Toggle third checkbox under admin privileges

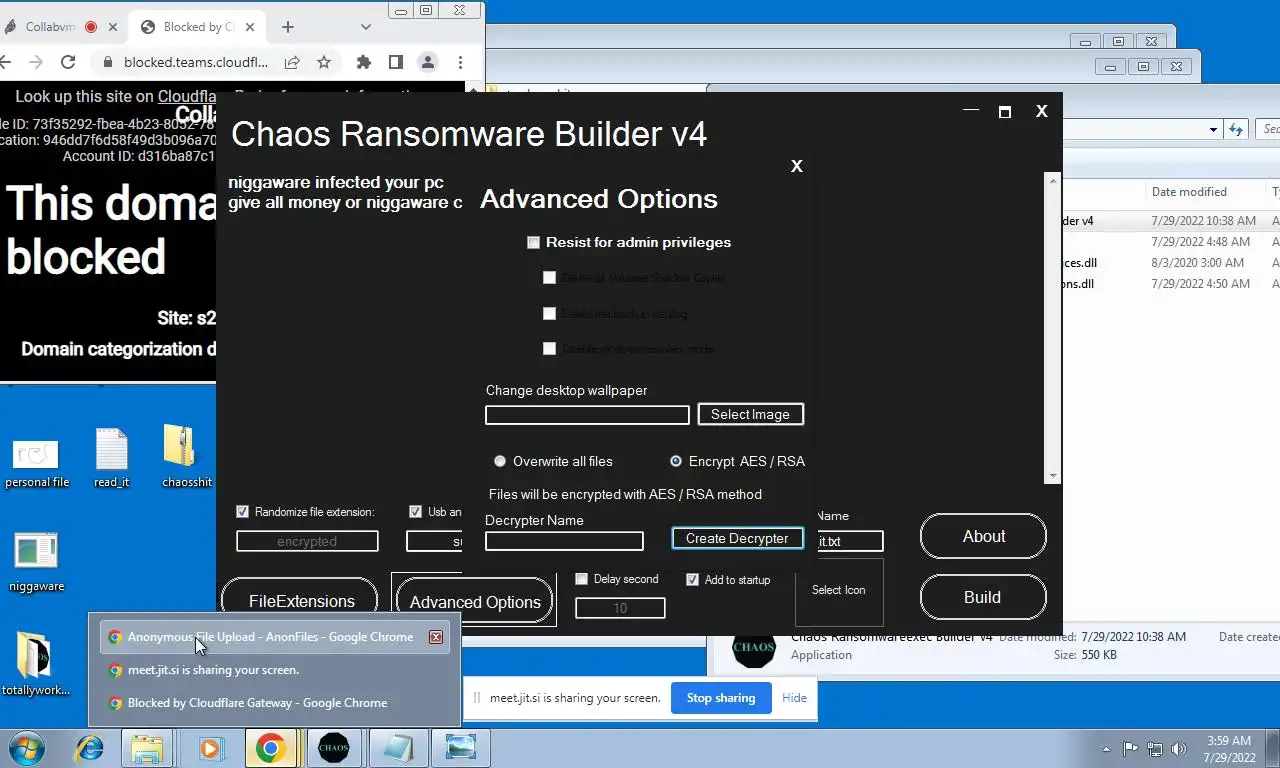(x=549, y=349)
